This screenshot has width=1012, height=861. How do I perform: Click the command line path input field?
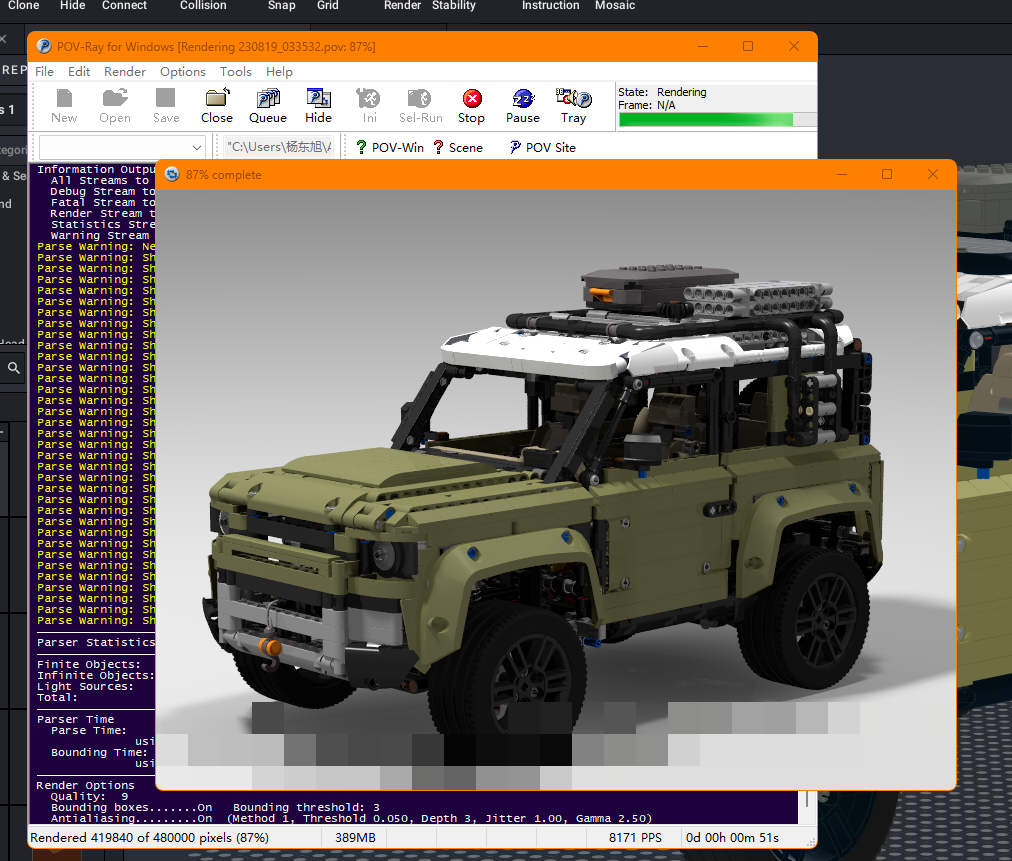pyautogui.click(x=278, y=147)
